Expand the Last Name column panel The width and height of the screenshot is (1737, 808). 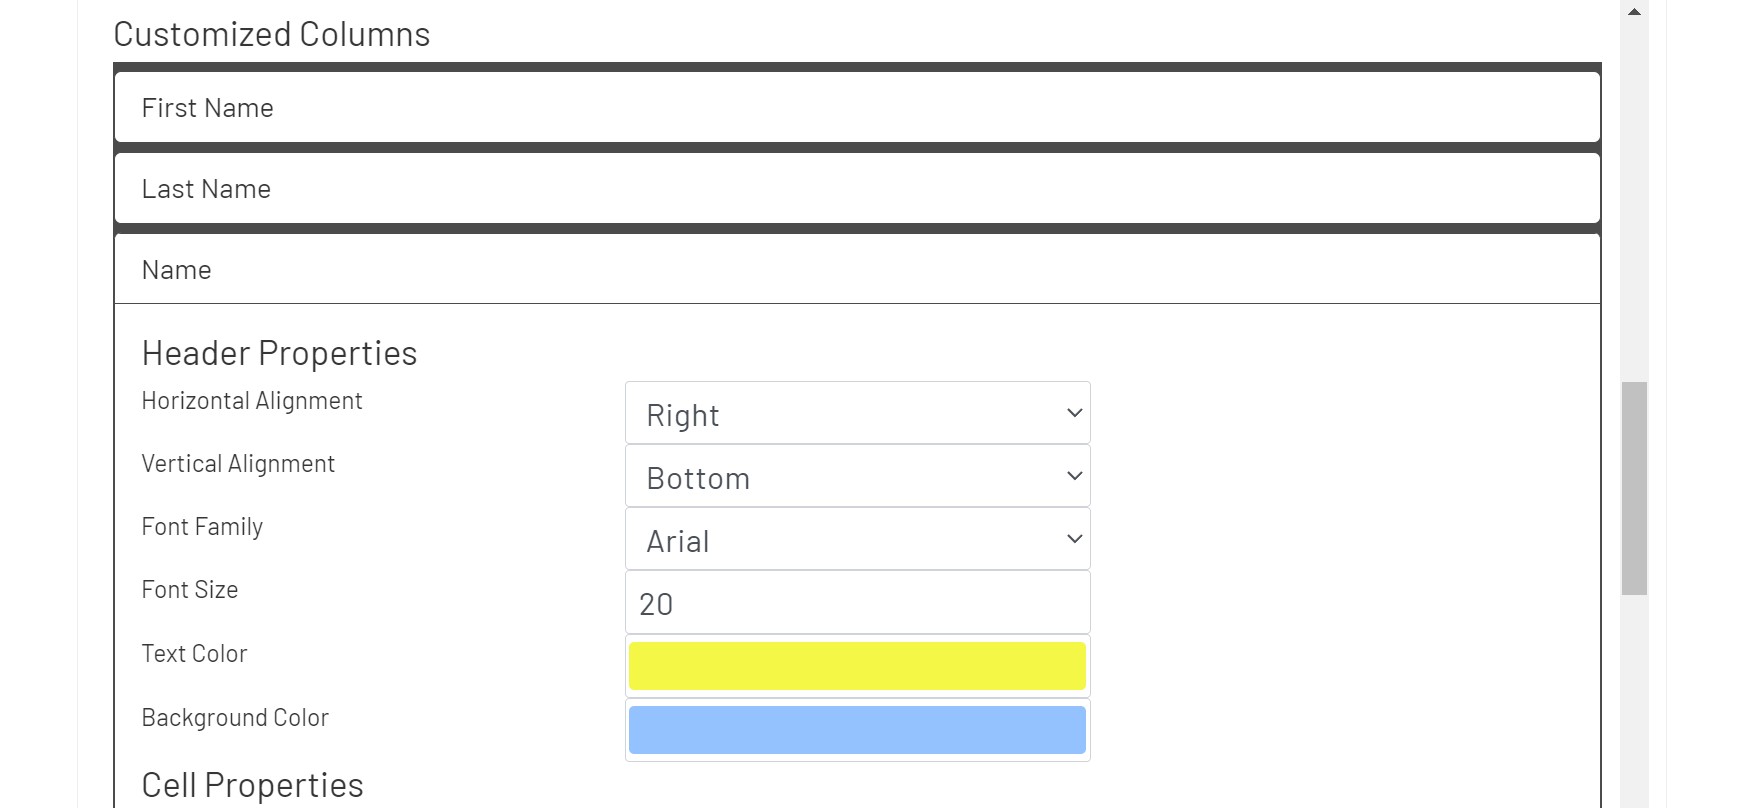click(857, 188)
